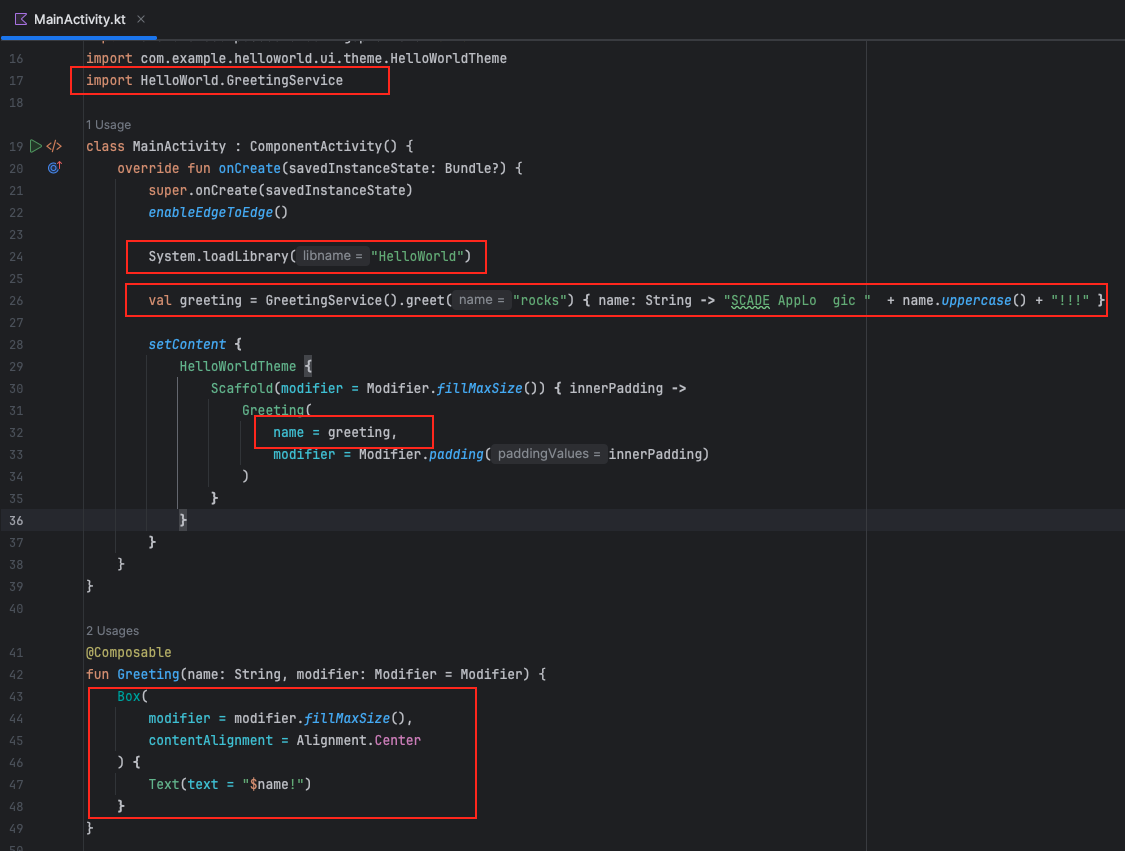This screenshot has width=1125, height=851.
Task: Click the 'name =' hint in greet call
Action: [480, 300]
